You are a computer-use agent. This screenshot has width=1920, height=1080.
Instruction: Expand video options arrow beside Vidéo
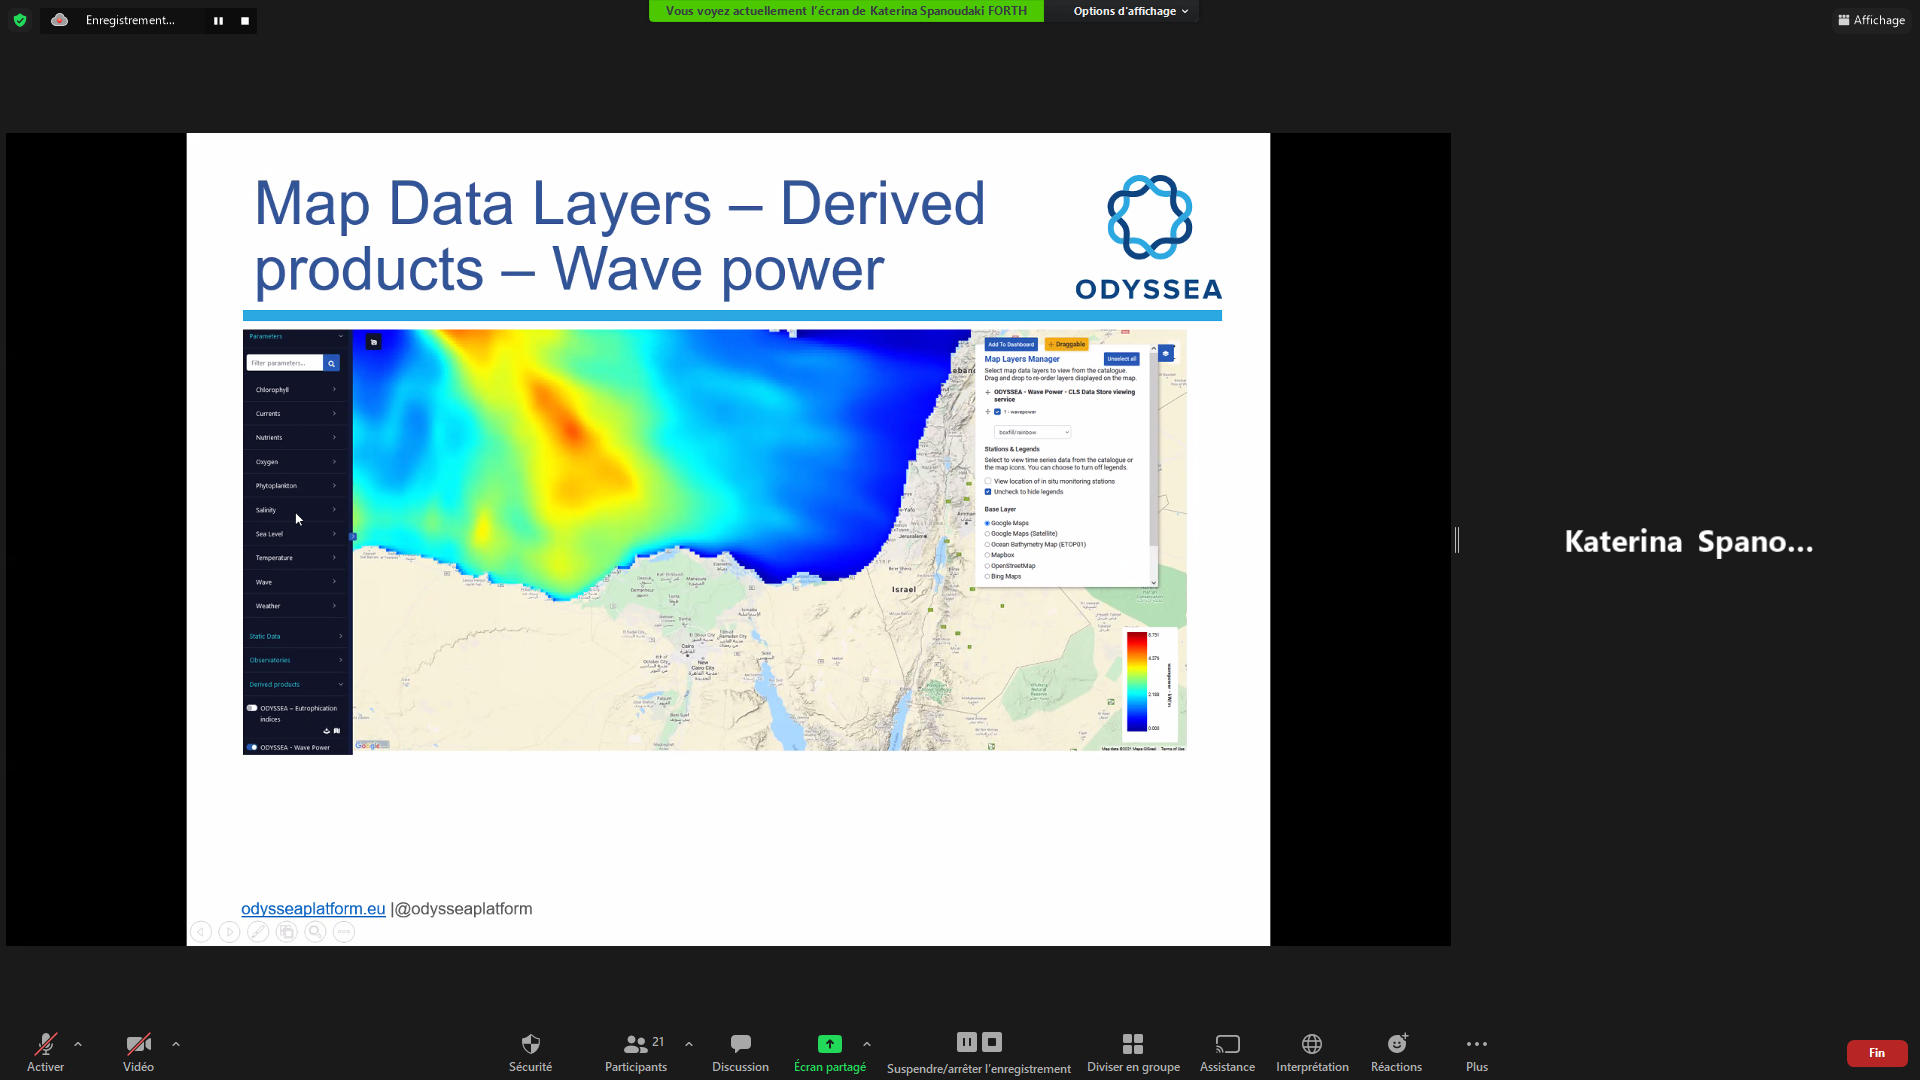[x=176, y=1044]
